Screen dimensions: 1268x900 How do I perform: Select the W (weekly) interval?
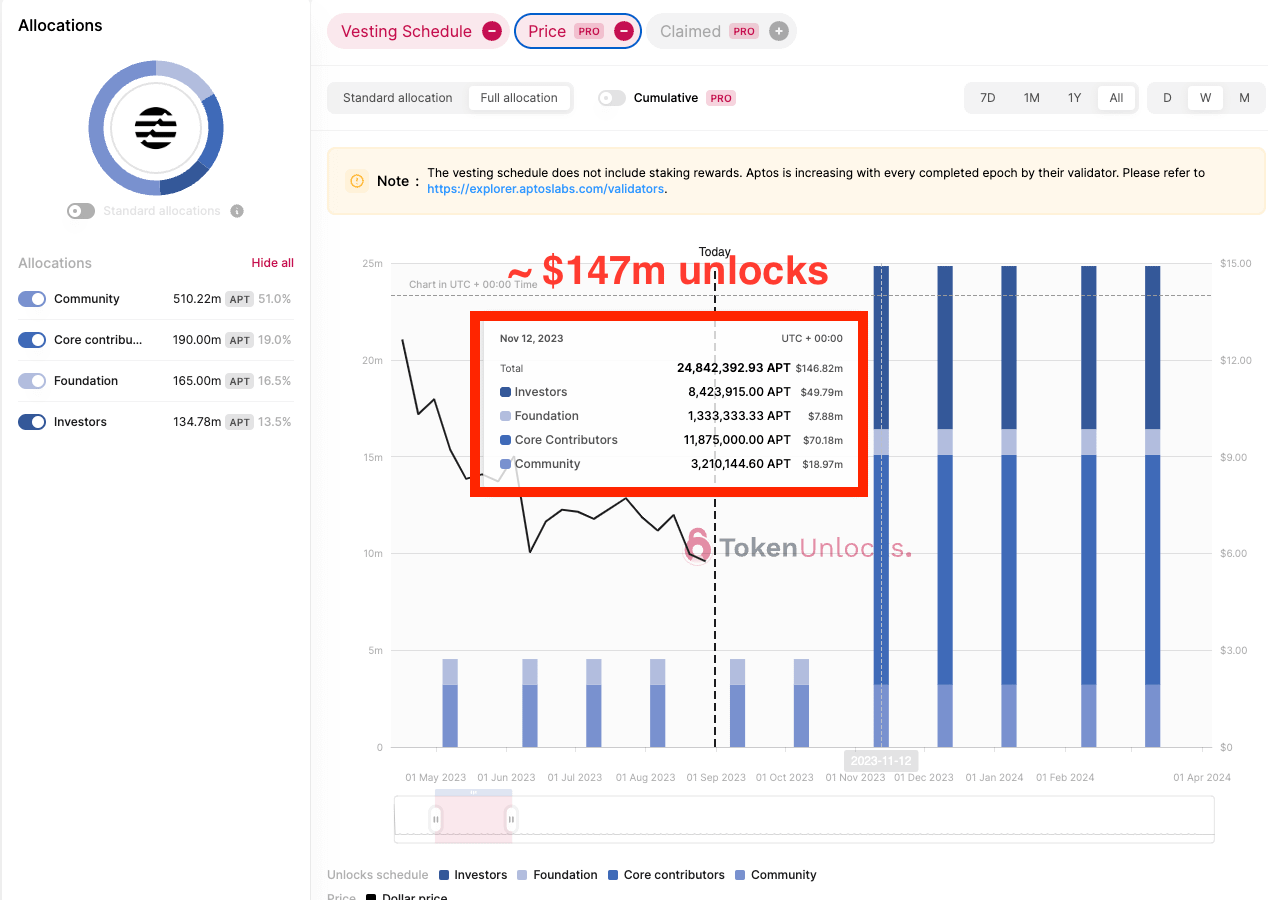point(1206,98)
